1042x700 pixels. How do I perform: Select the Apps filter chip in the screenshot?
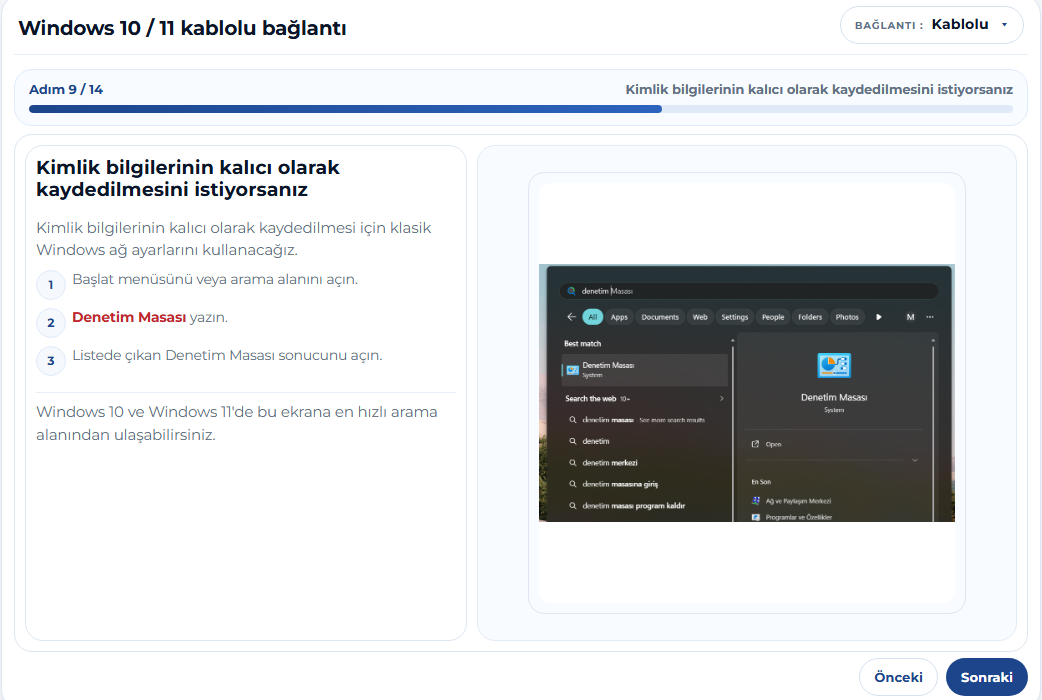619,317
